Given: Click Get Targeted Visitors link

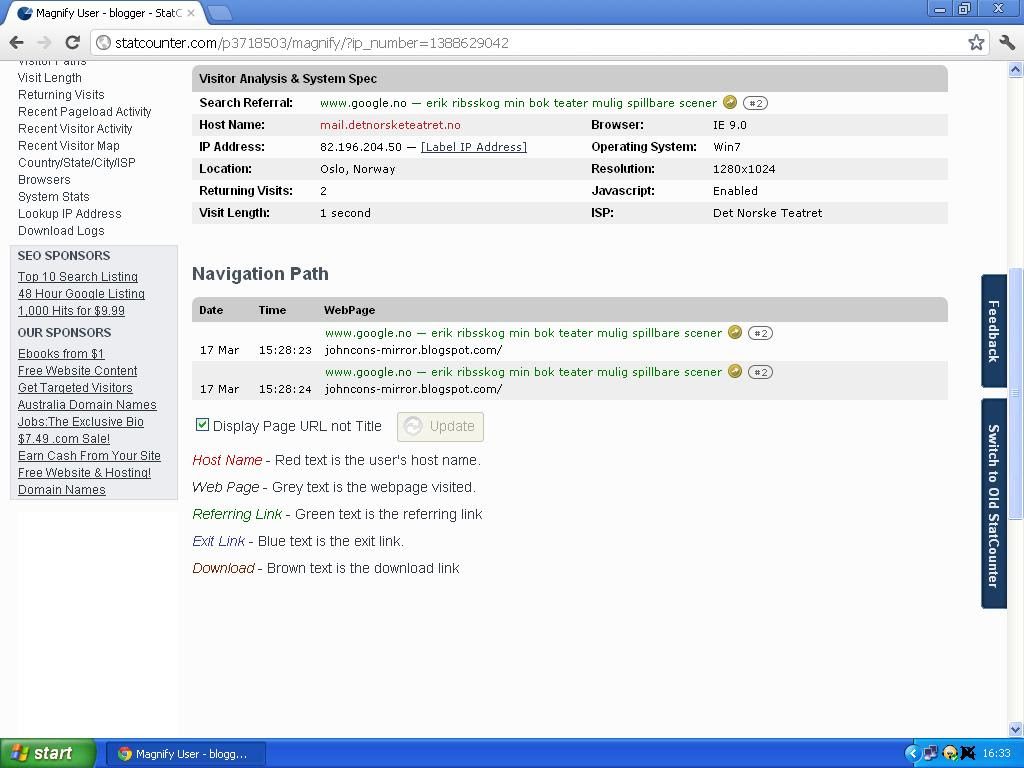Looking at the screenshot, I should pos(75,388).
